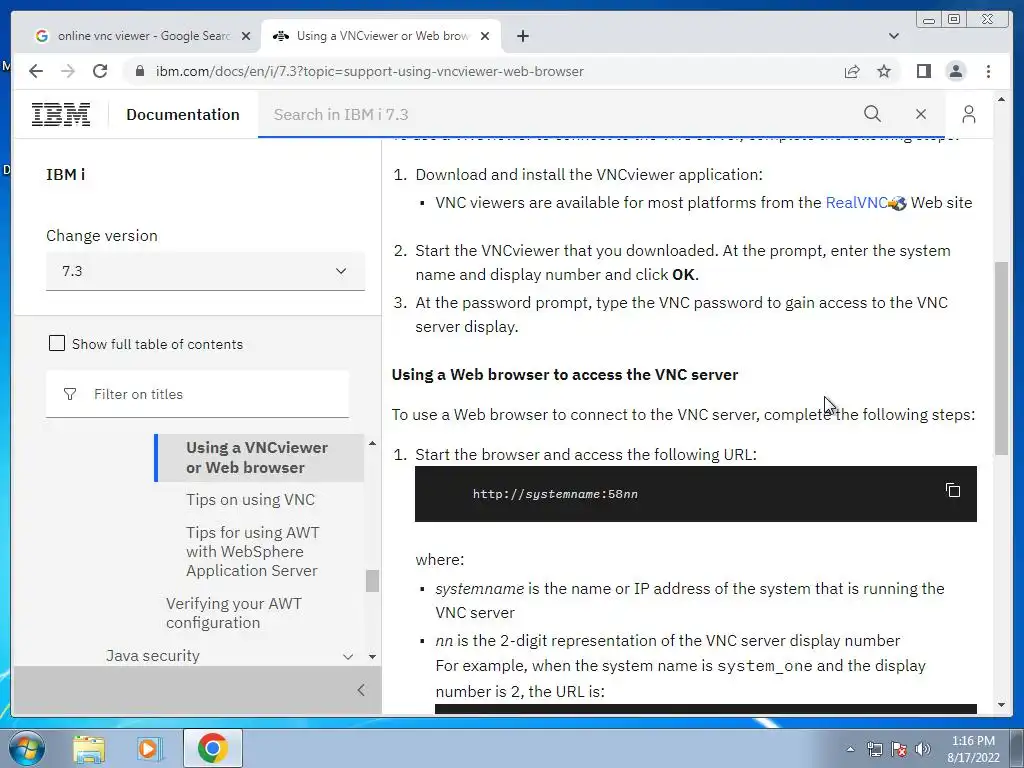Open the RealVNC link

pos(856,202)
